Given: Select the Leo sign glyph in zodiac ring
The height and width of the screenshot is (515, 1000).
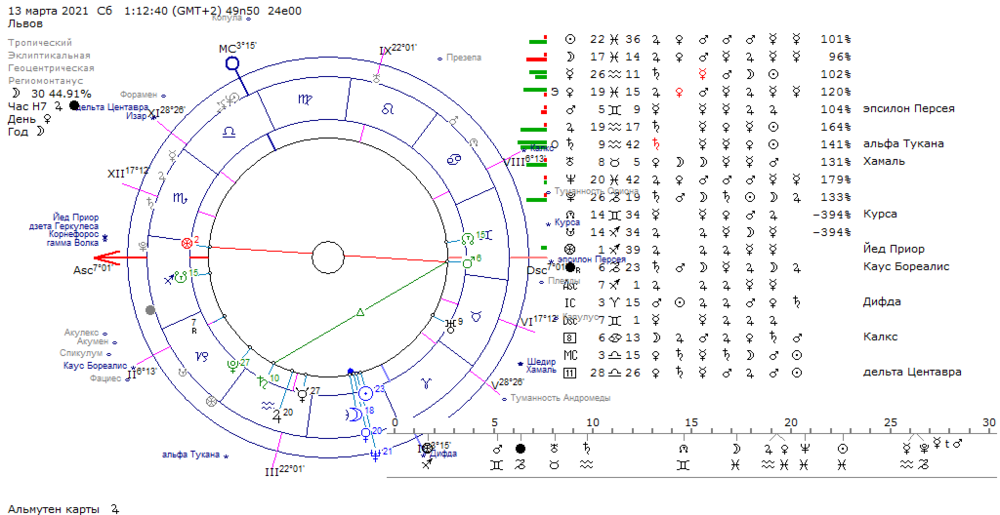Looking at the screenshot, I should click(387, 109).
